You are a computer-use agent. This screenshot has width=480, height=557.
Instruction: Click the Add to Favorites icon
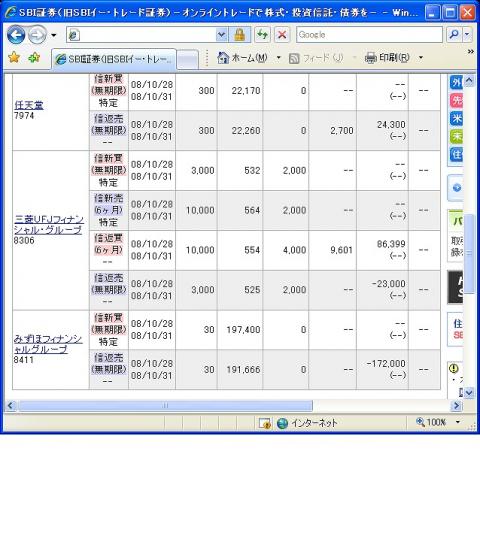(x=34, y=57)
